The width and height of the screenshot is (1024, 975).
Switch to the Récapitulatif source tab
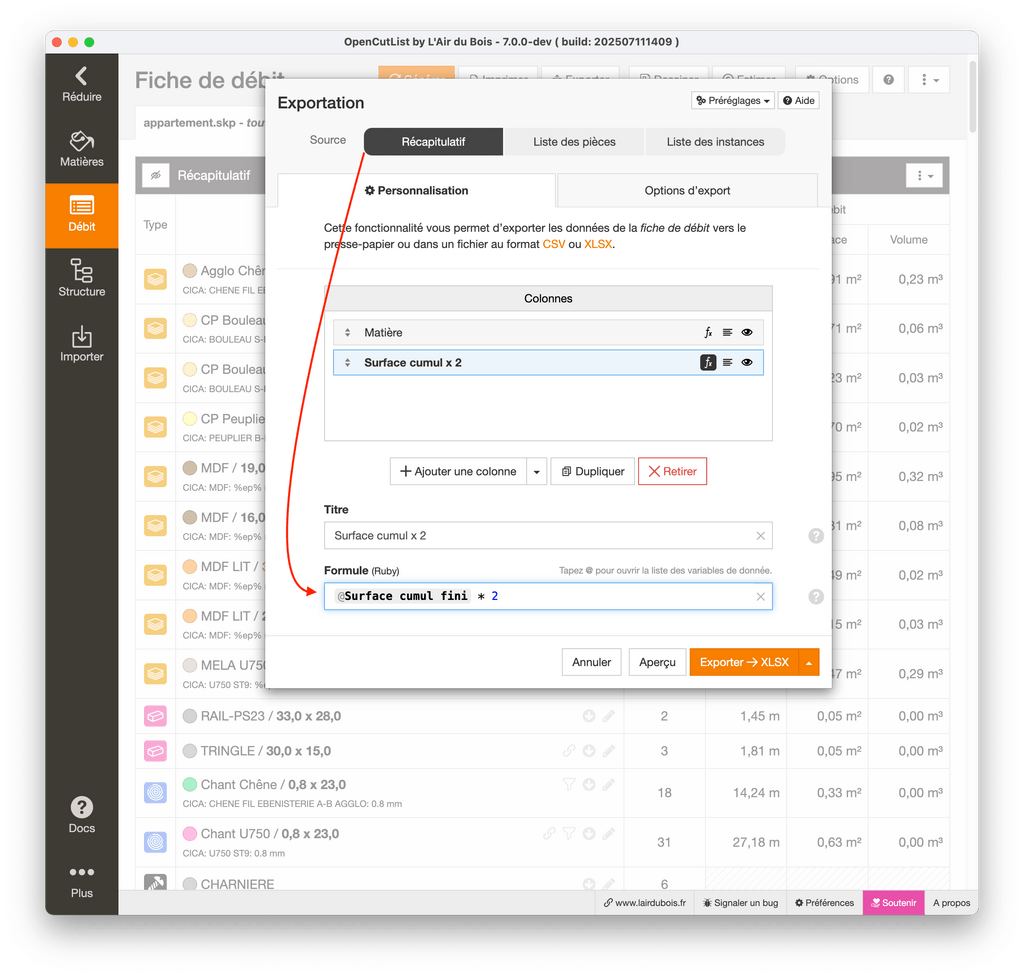tap(434, 142)
